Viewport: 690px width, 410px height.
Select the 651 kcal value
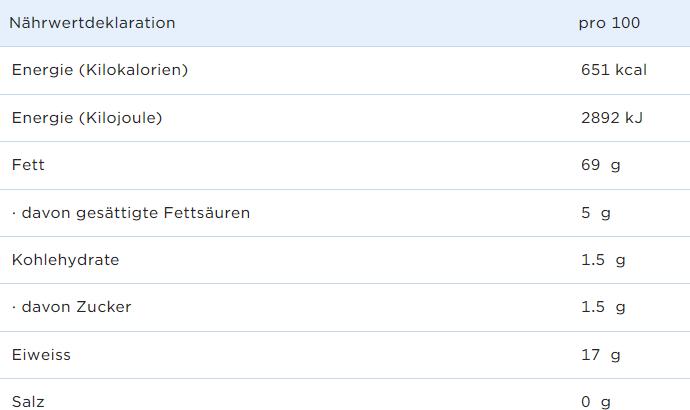pyautogui.click(x=614, y=70)
